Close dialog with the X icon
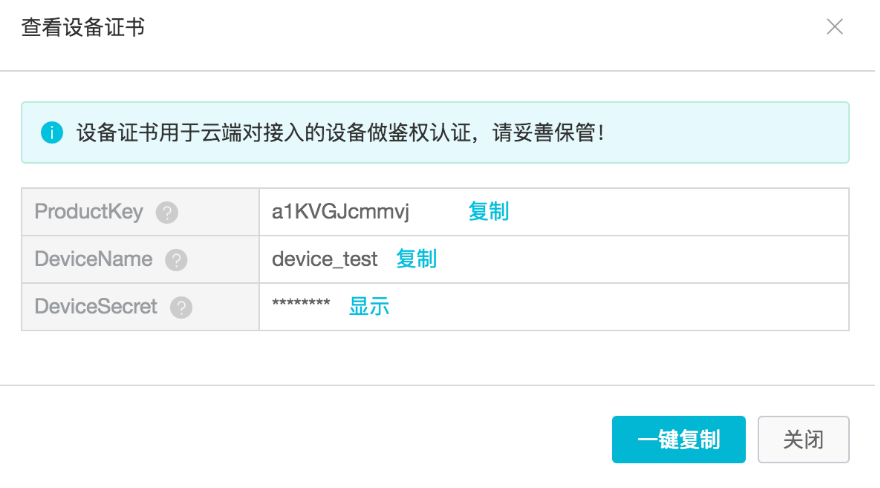This screenshot has width=880, height=488. 835,27
